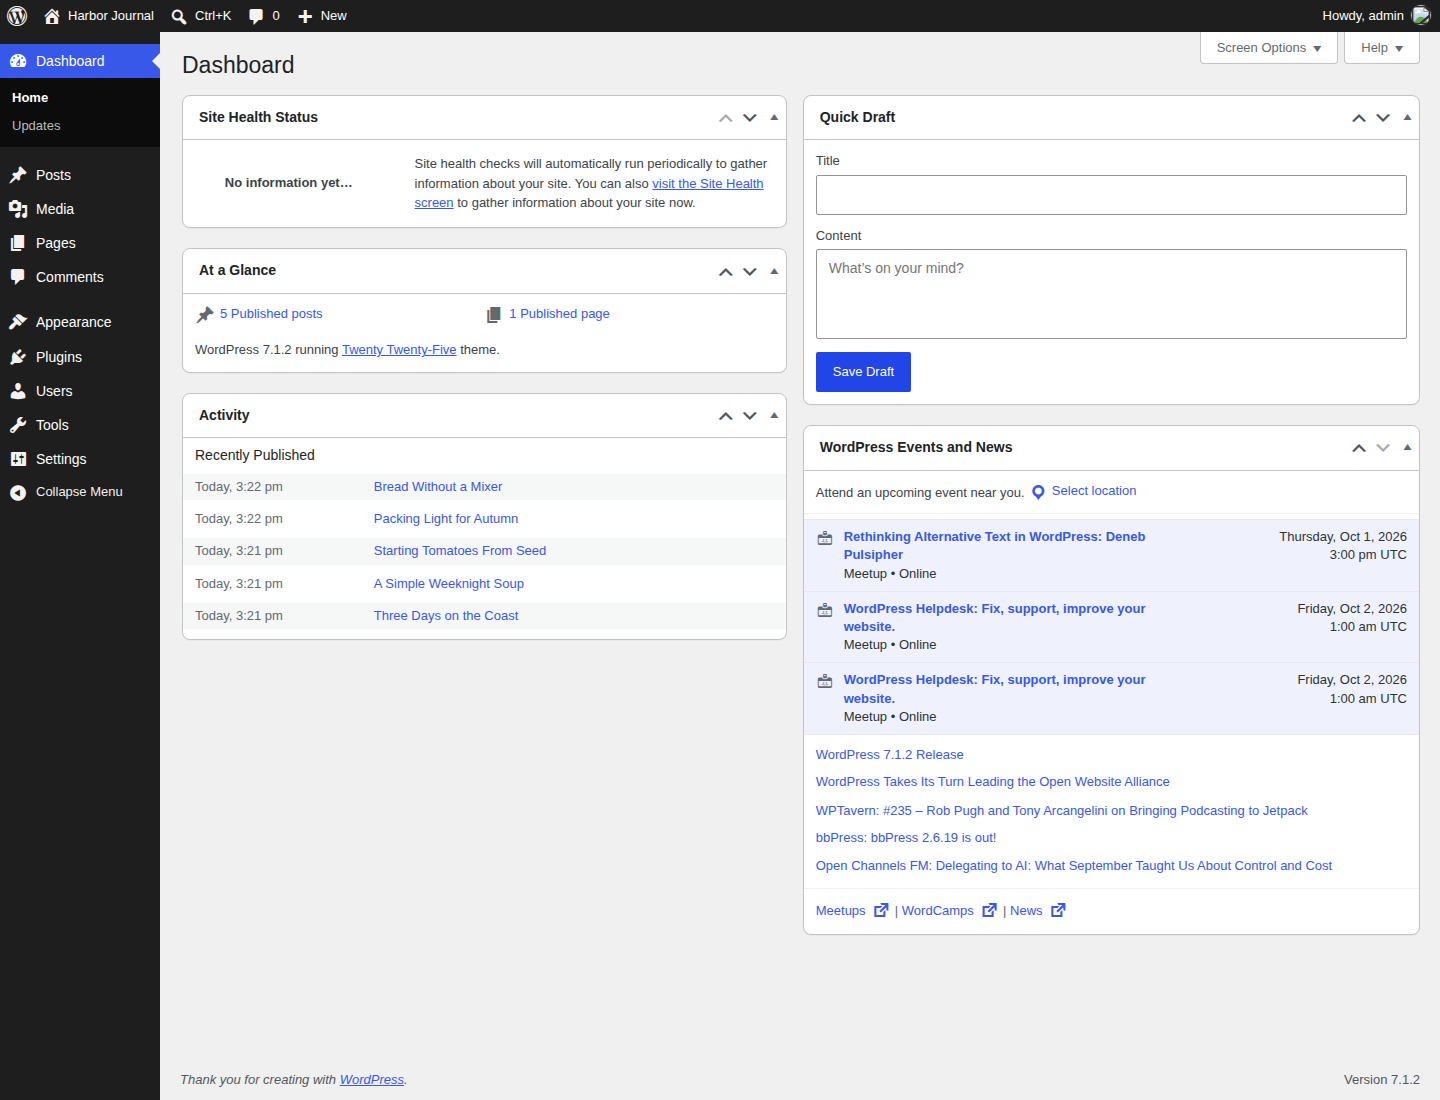This screenshot has height=1100, width=1440.
Task: Expand Screen Options dropdown
Action: 1268,48
